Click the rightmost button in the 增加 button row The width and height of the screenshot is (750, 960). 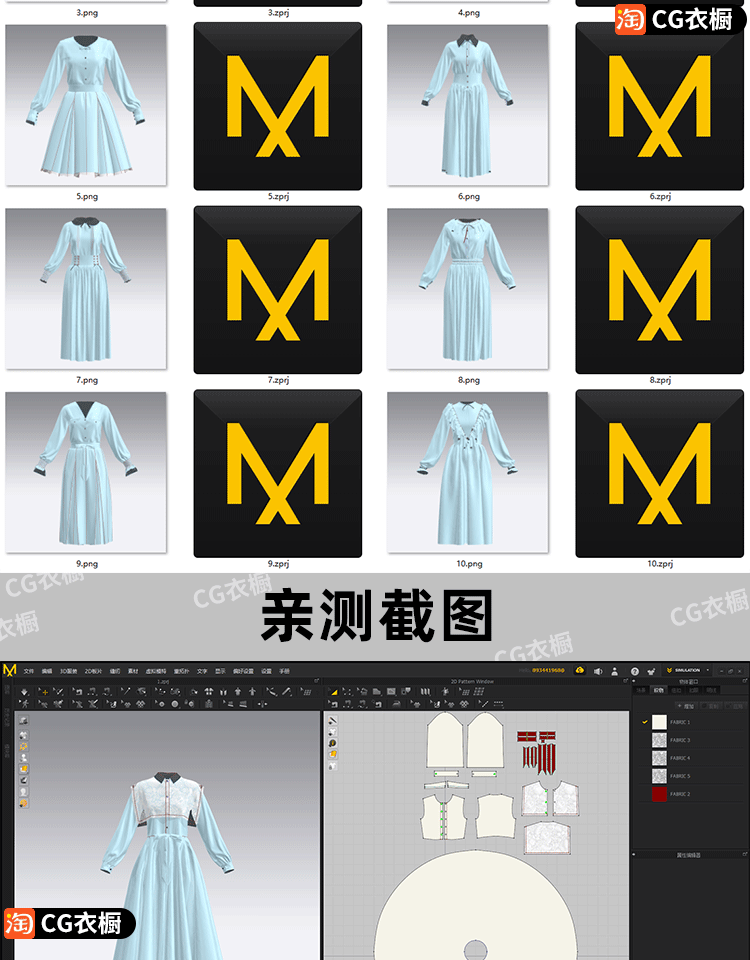tap(737, 706)
